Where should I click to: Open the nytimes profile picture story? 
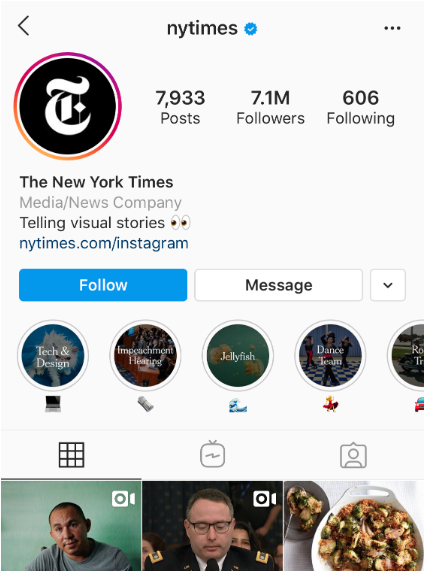pos(68,106)
